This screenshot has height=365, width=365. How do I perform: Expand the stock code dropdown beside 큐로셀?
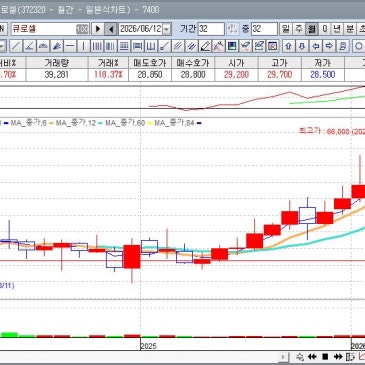82,29
